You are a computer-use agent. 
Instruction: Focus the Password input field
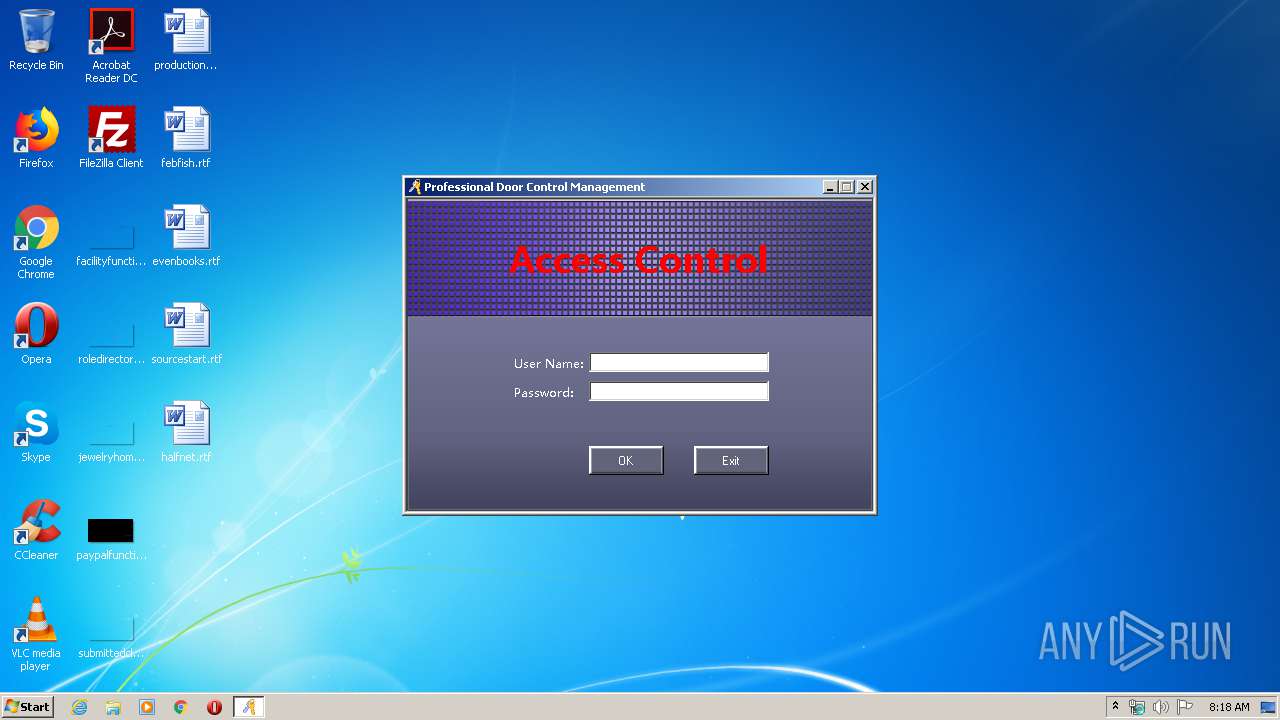[x=679, y=392]
